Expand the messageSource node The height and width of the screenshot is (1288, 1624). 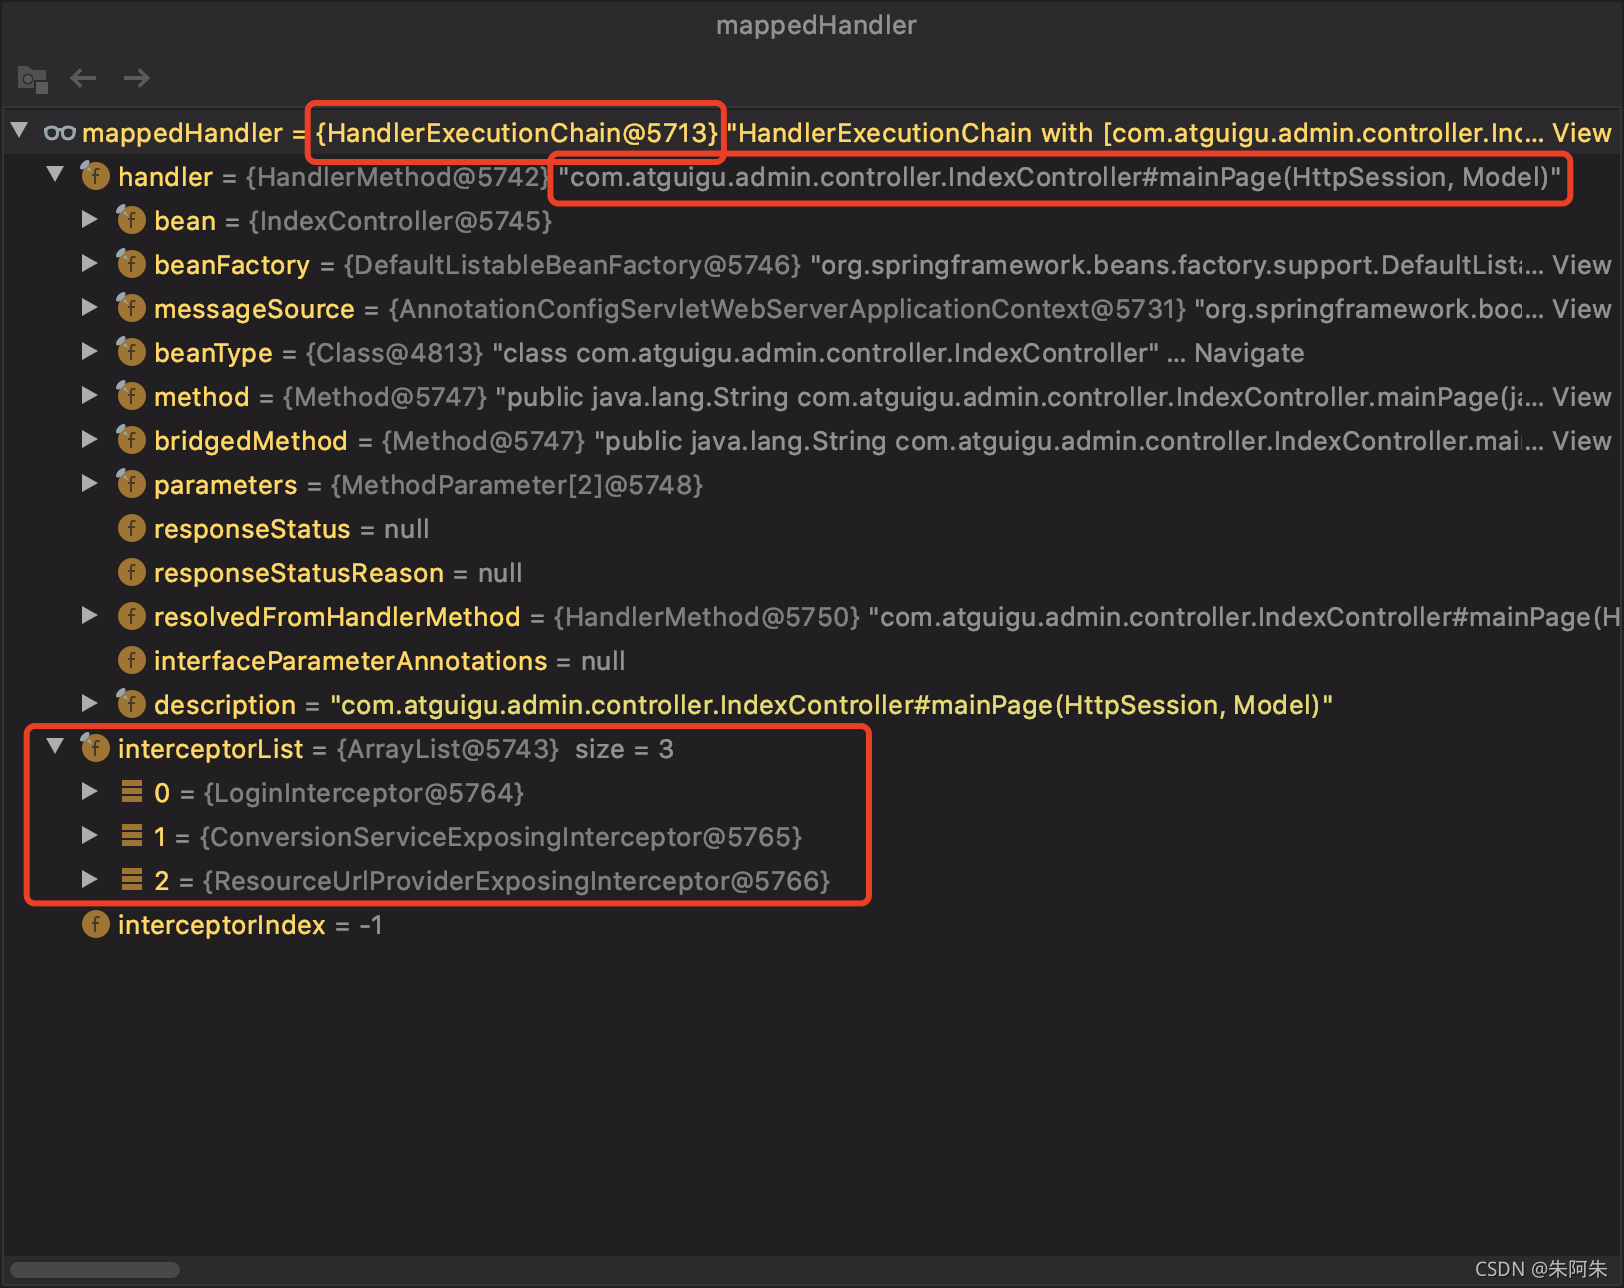90,308
